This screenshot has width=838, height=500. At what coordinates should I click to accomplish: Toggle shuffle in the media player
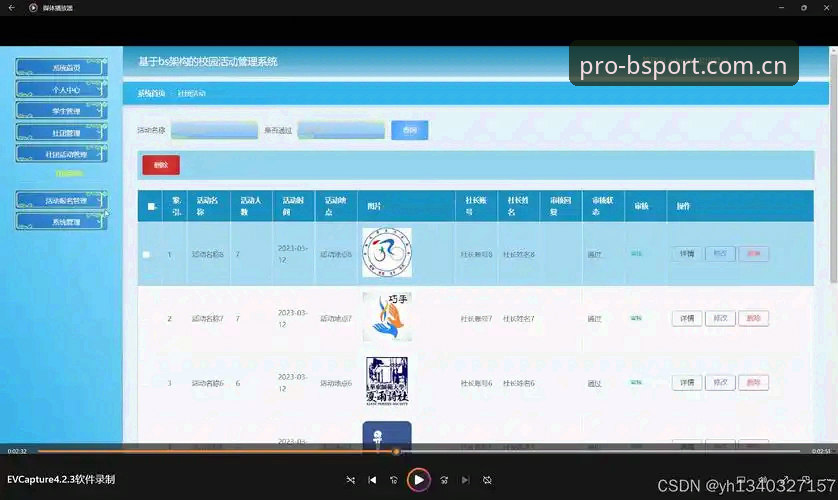[351, 480]
